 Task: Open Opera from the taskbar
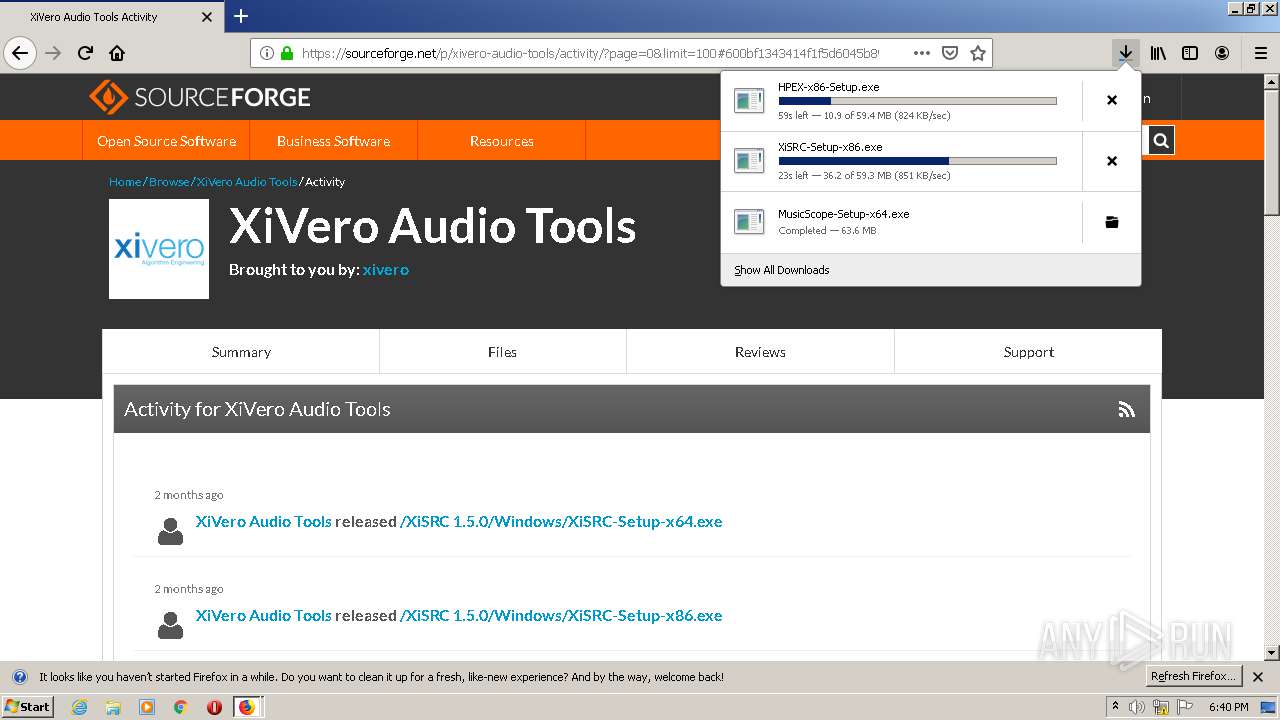(214, 707)
